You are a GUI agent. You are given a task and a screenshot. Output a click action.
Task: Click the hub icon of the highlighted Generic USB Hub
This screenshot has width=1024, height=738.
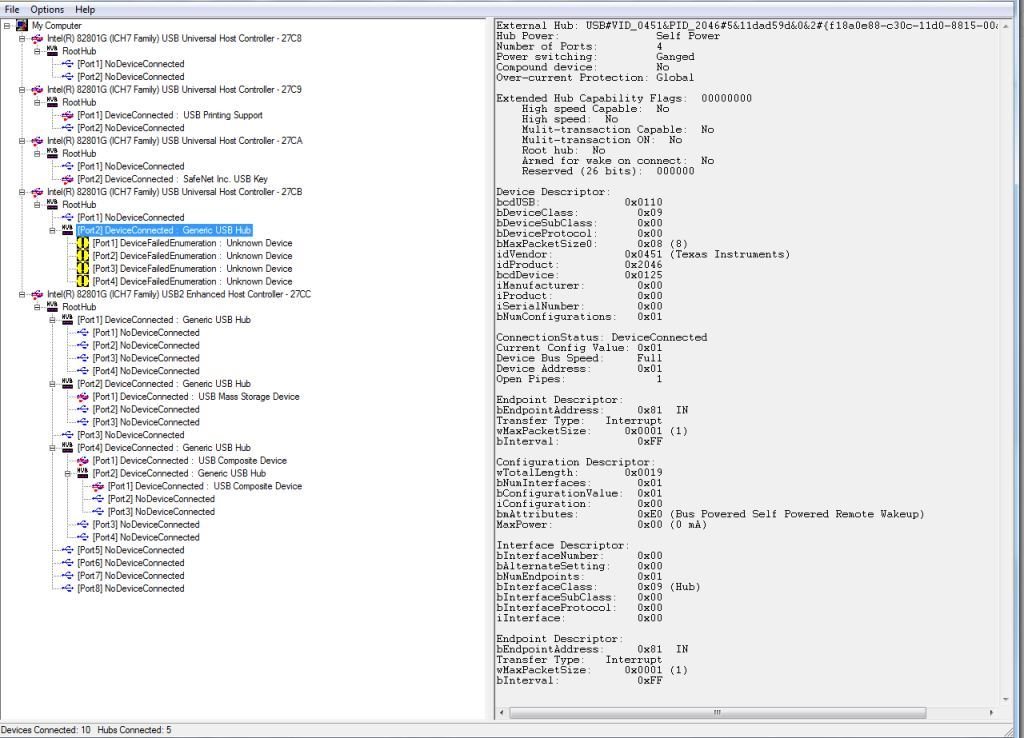click(67, 230)
